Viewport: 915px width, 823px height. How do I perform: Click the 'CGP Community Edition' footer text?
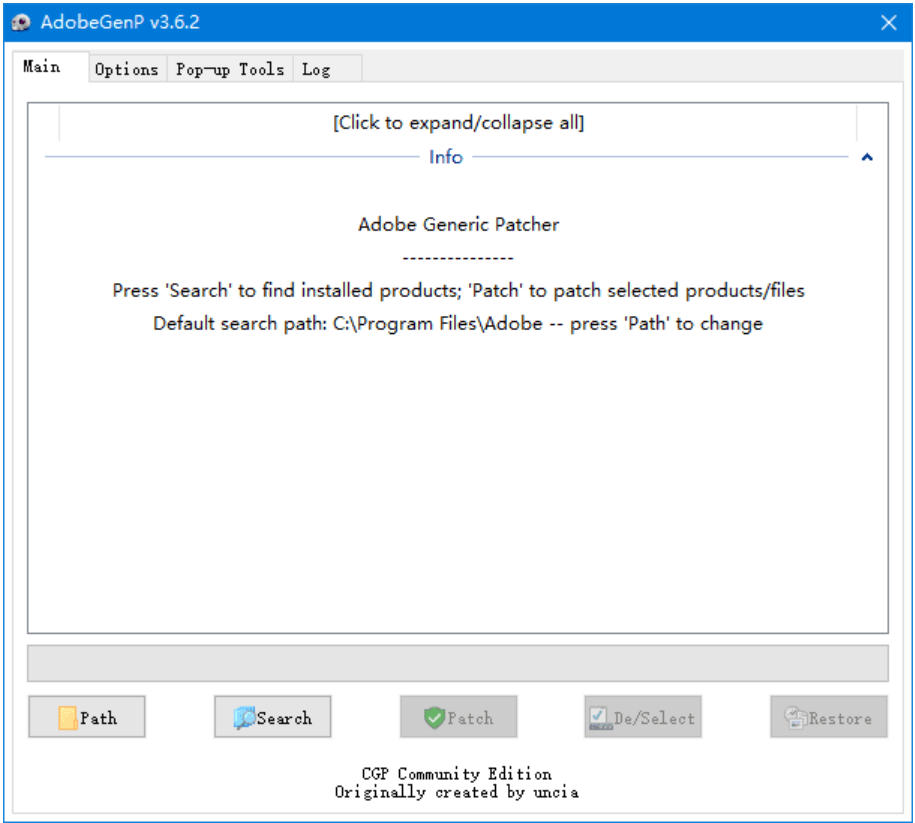(456, 773)
